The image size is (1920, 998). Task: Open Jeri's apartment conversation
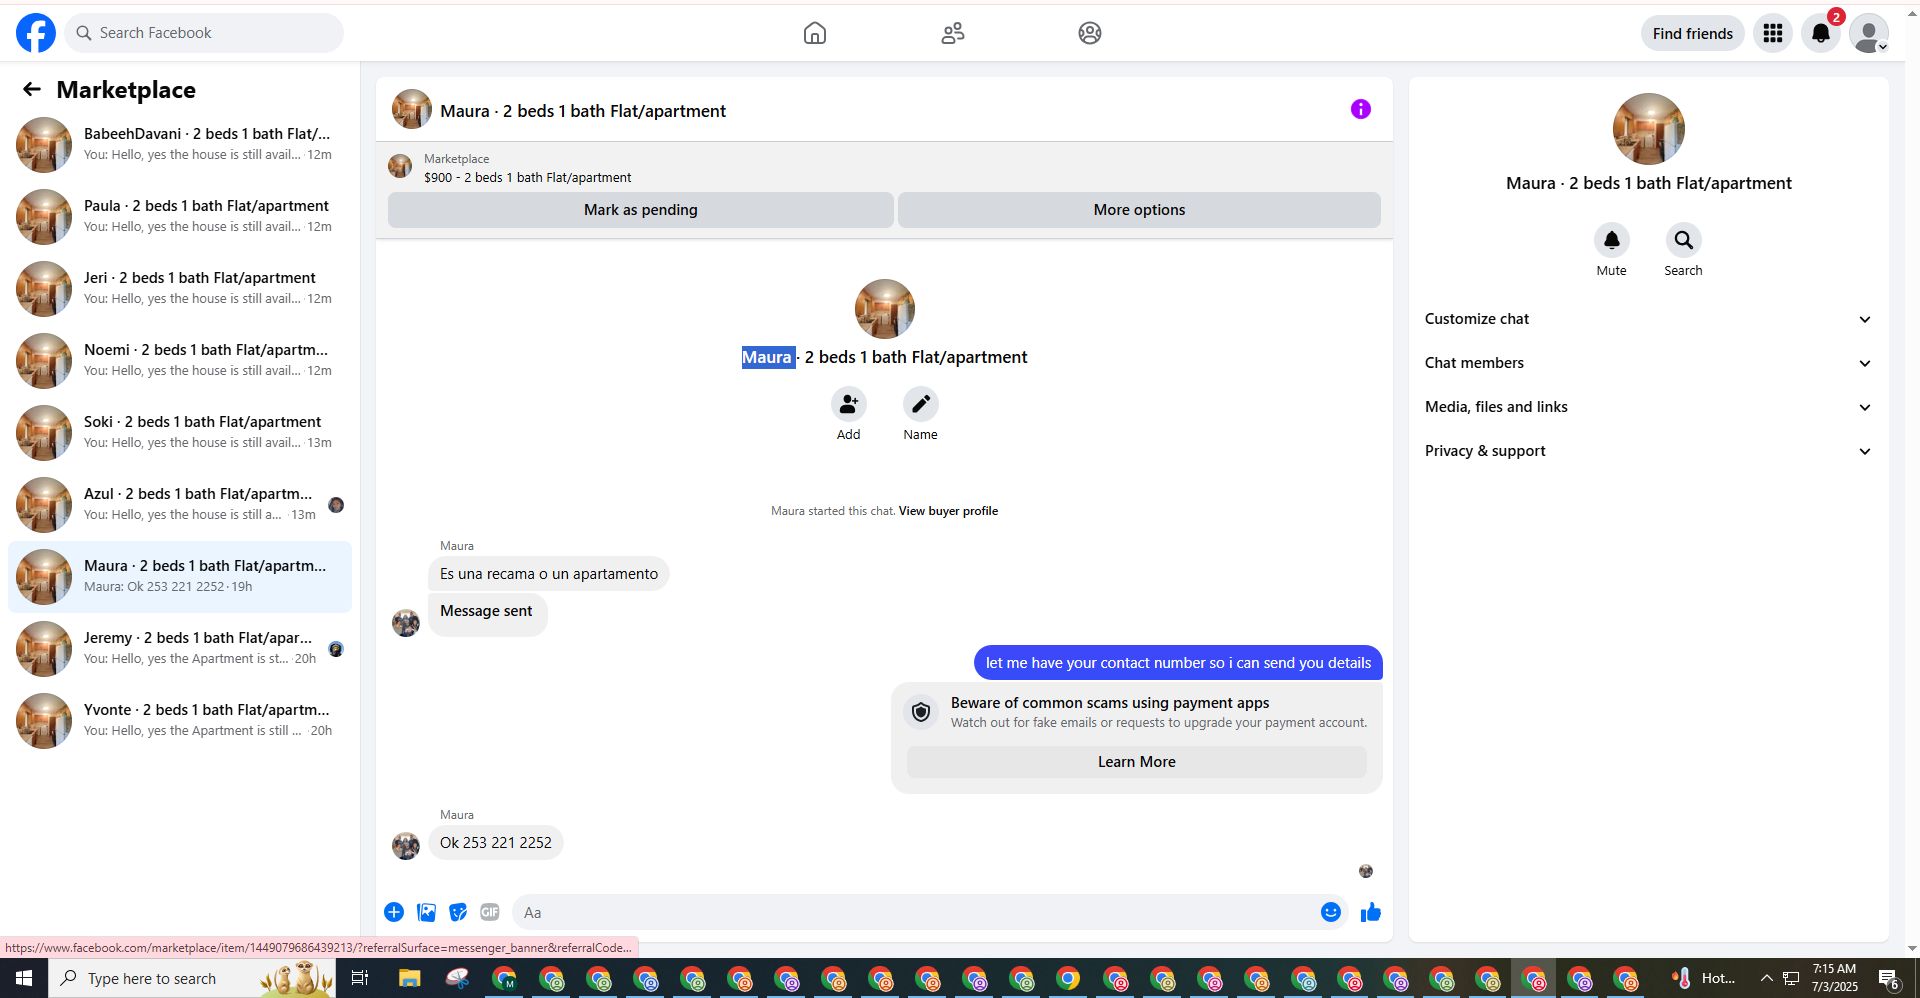click(x=180, y=289)
